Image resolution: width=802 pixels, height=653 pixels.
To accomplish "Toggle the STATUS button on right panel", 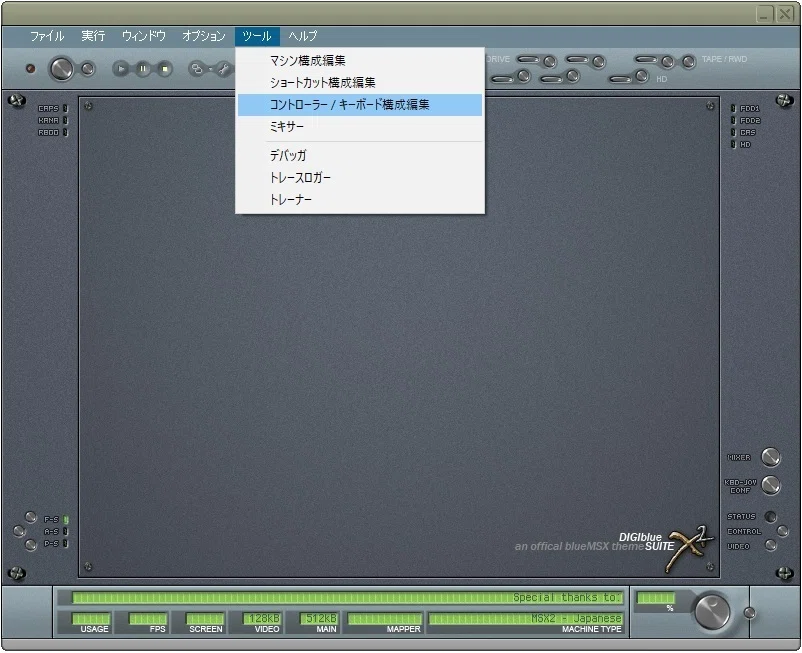I will 770,516.
